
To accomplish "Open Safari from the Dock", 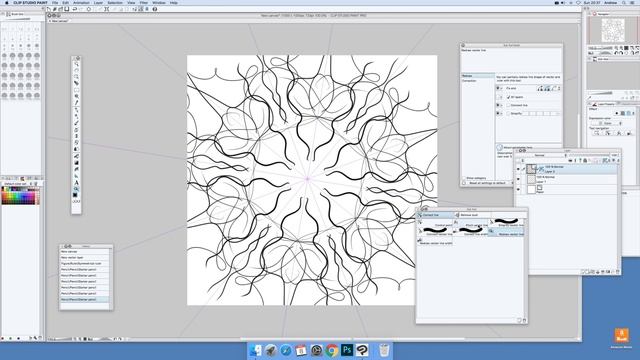I will [286, 350].
